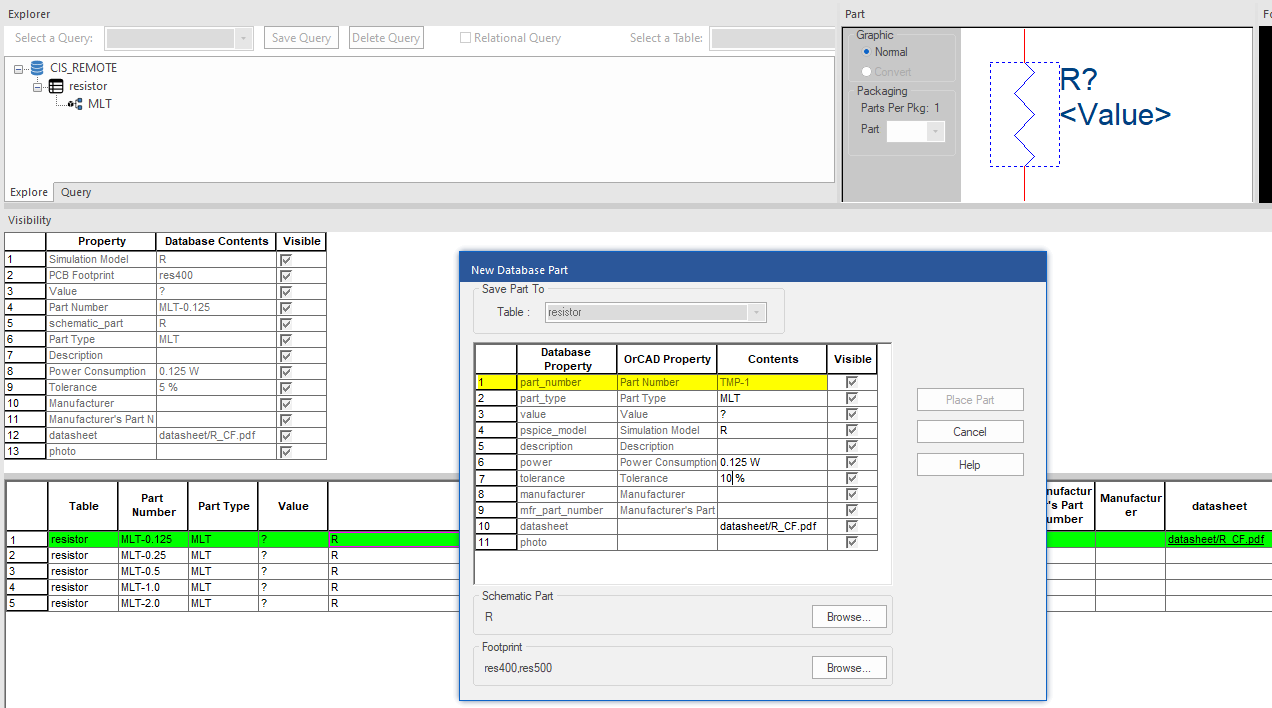Browse for a Footprint

click(848, 668)
